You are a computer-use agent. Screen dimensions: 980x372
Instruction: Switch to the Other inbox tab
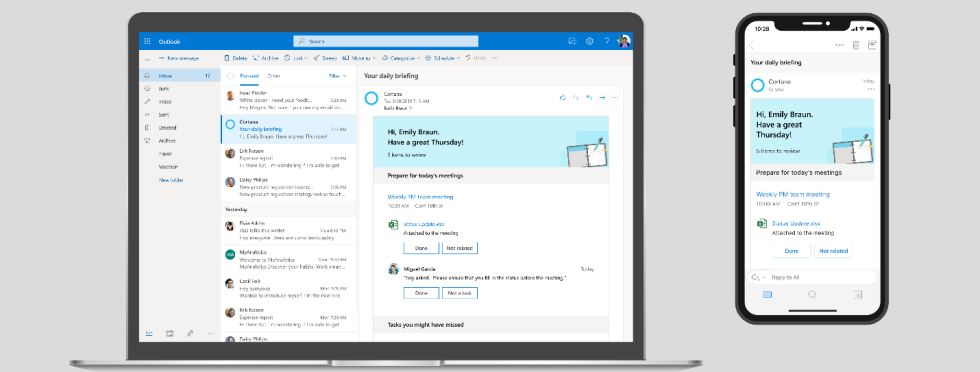click(x=273, y=76)
